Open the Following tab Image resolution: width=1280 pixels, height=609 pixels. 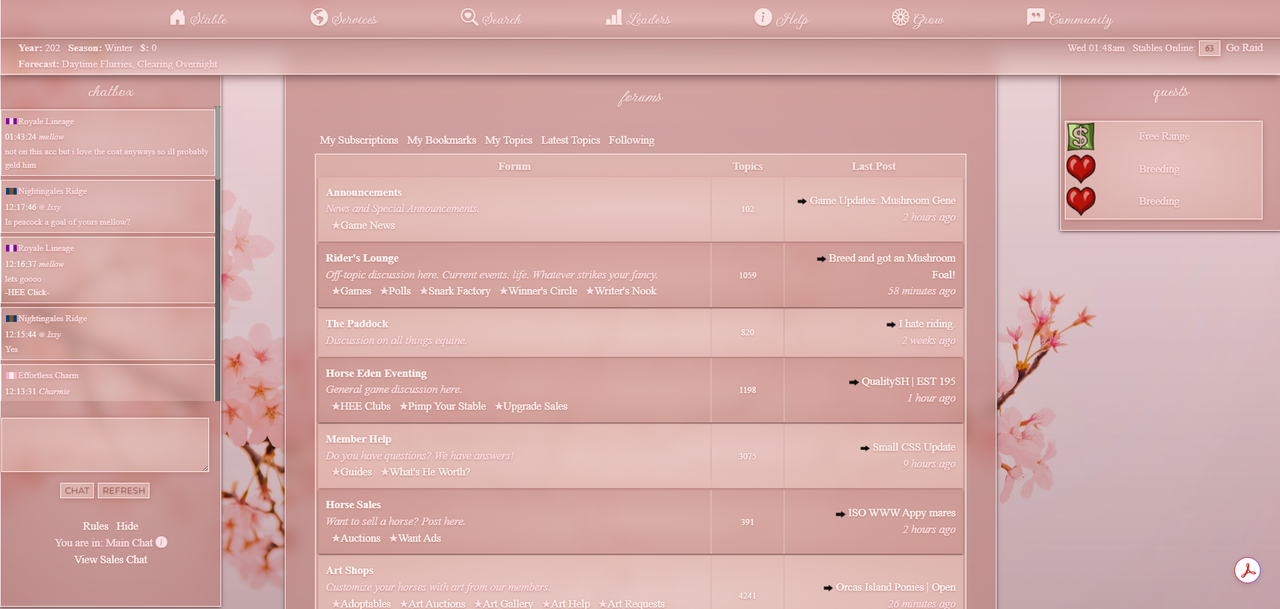point(631,140)
